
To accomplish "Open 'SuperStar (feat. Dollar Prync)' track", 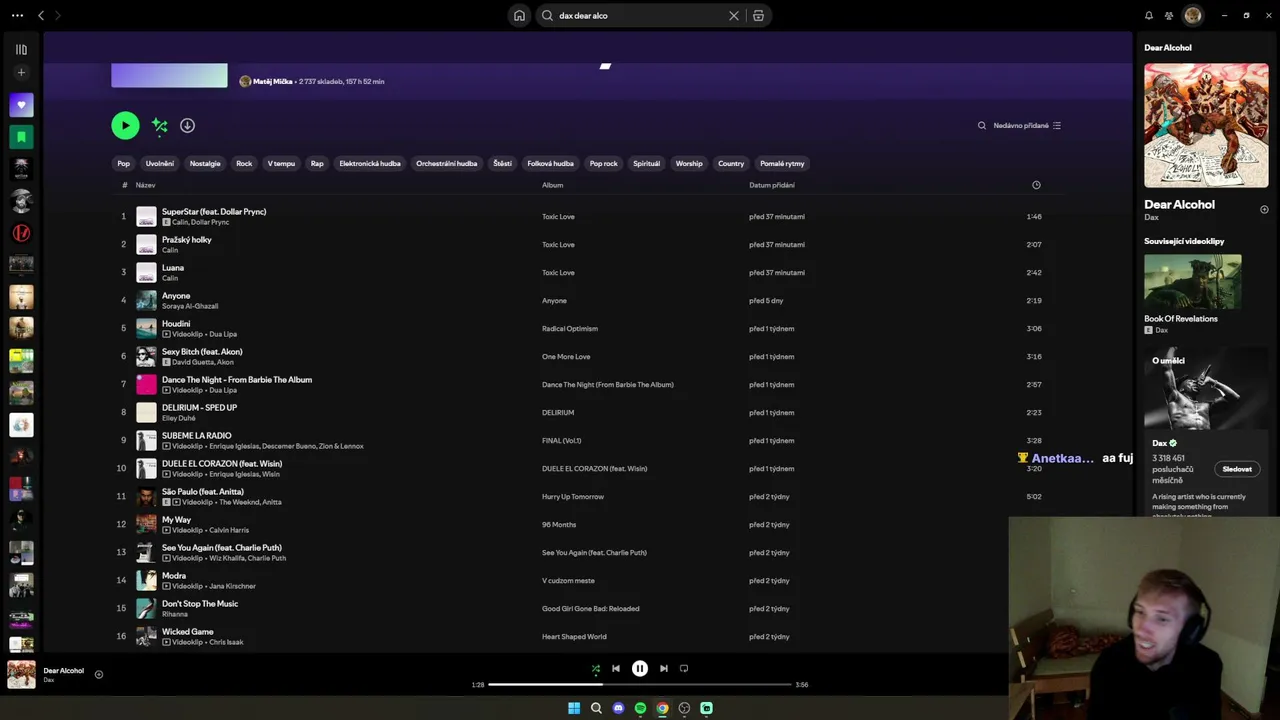I will coord(214,212).
